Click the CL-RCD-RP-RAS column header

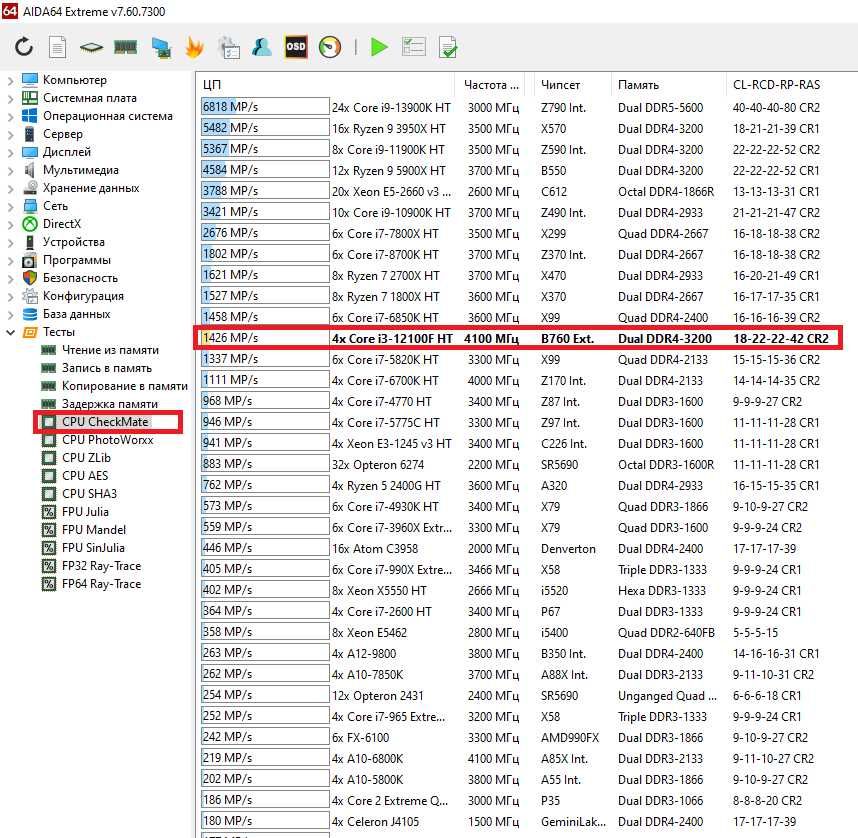(776, 85)
